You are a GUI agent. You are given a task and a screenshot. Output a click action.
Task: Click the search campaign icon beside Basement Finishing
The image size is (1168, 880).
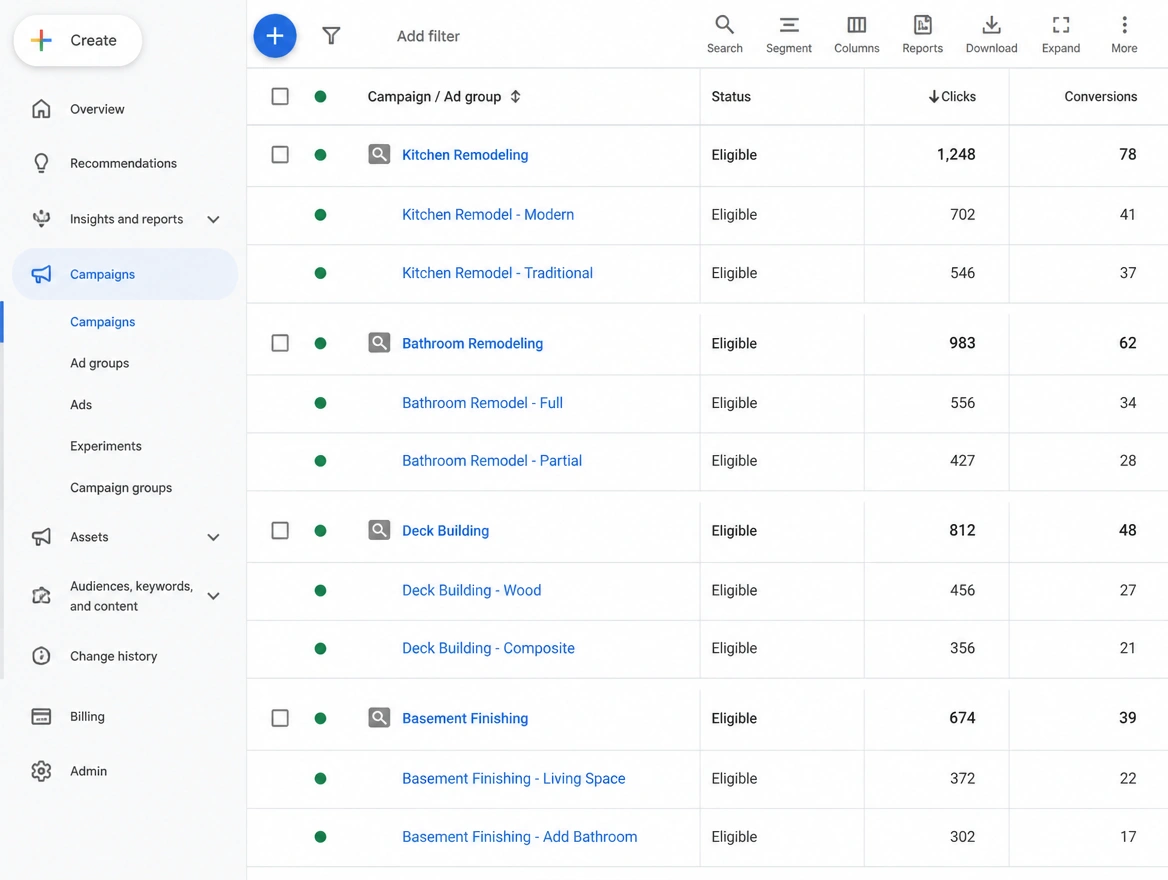pos(379,718)
